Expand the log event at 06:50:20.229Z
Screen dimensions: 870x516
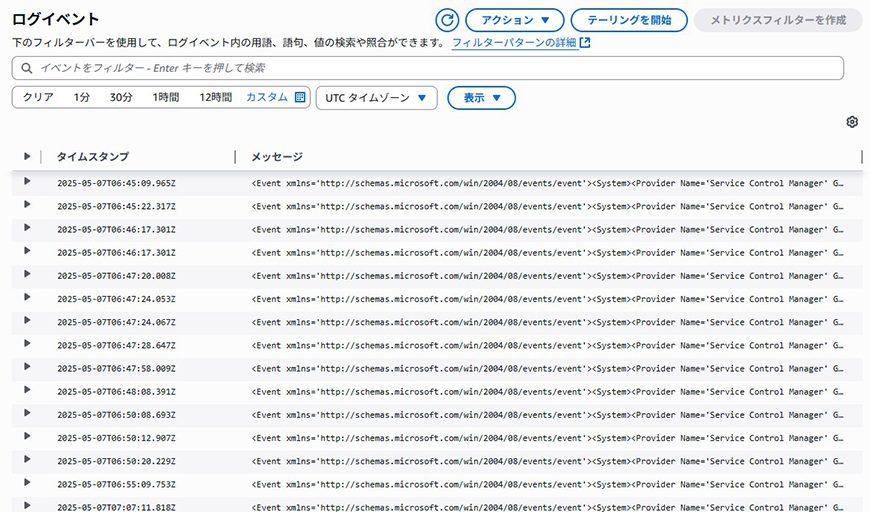coord(27,459)
